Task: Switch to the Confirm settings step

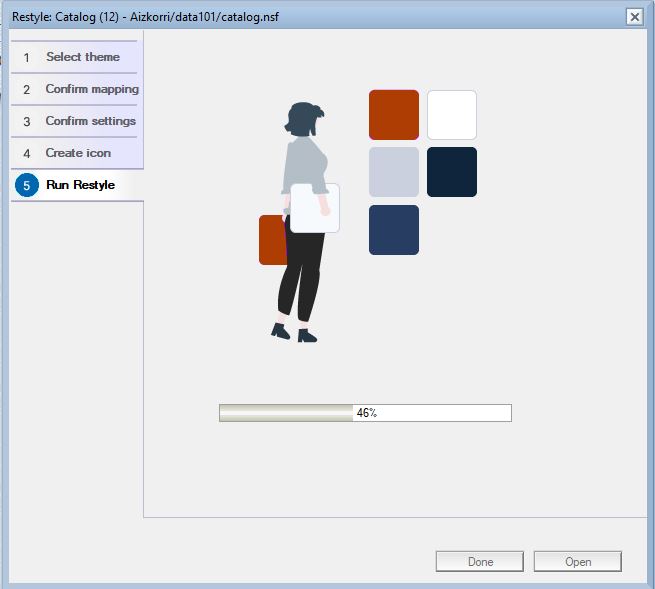Action: [90, 121]
